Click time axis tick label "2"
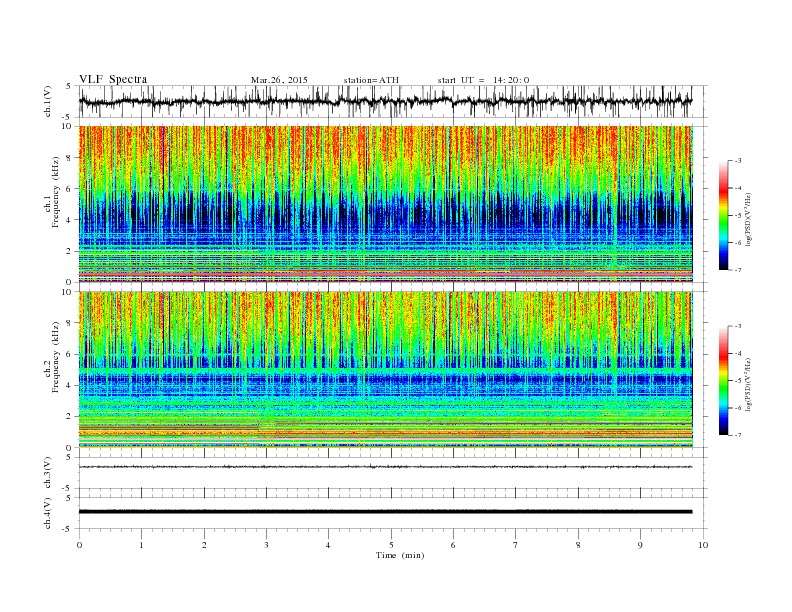The width and height of the screenshot is (792, 612). (204, 545)
